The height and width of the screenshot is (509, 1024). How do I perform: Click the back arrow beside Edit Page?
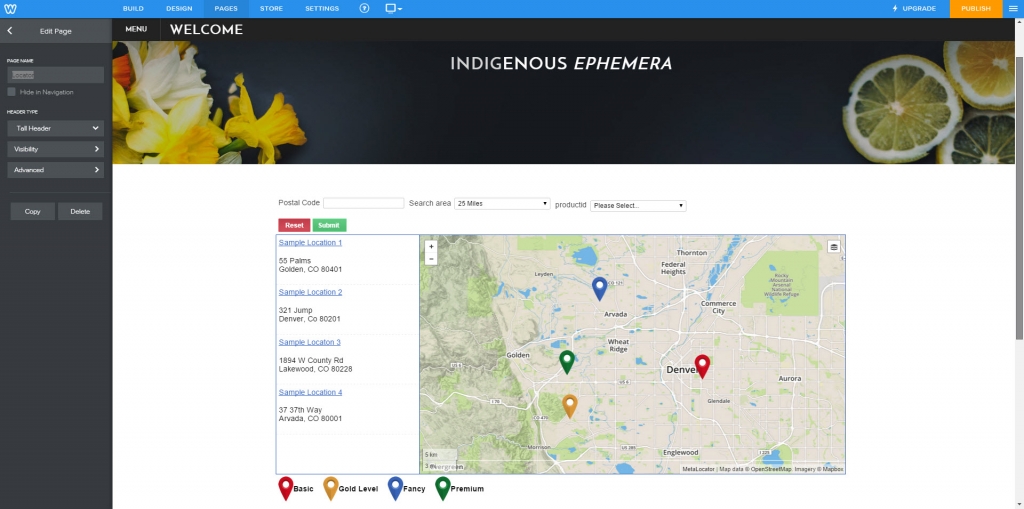10,31
